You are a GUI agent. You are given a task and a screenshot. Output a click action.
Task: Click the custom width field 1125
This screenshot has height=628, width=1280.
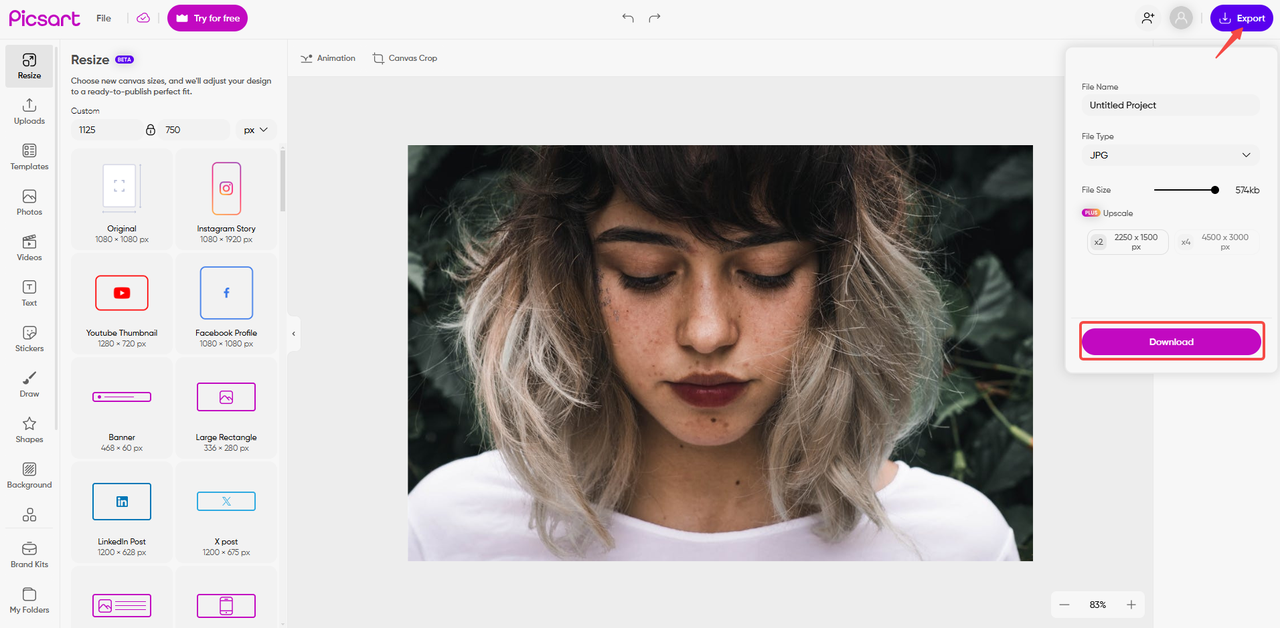106,130
